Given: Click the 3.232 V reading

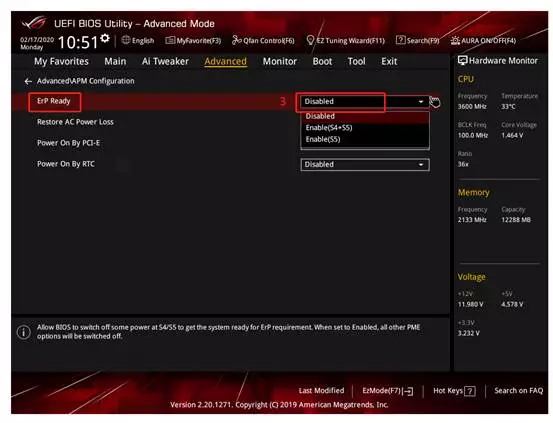Looking at the screenshot, I should pyautogui.click(x=468, y=333).
